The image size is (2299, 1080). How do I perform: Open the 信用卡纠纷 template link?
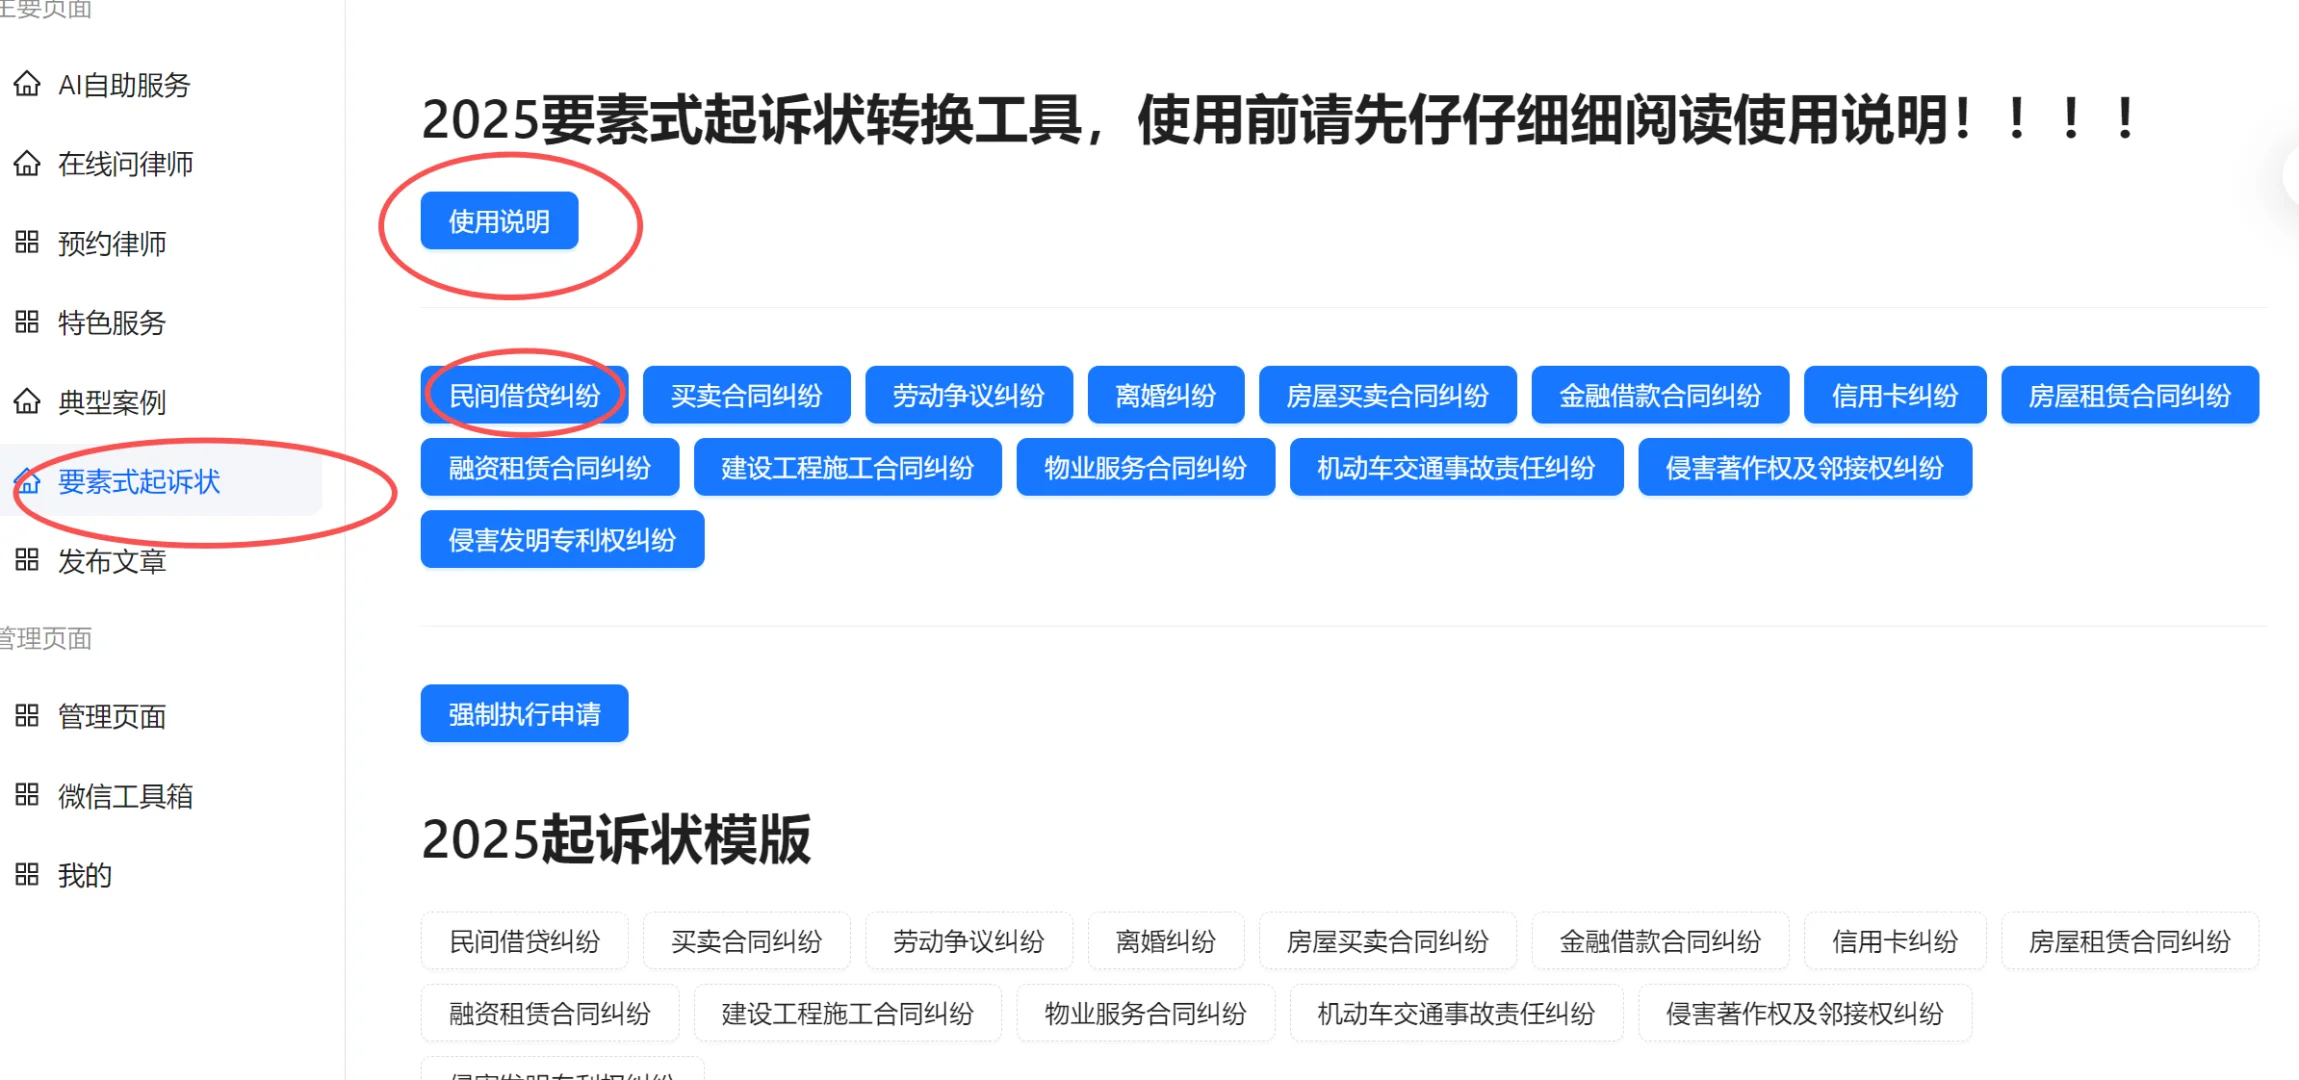pos(1894,940)
